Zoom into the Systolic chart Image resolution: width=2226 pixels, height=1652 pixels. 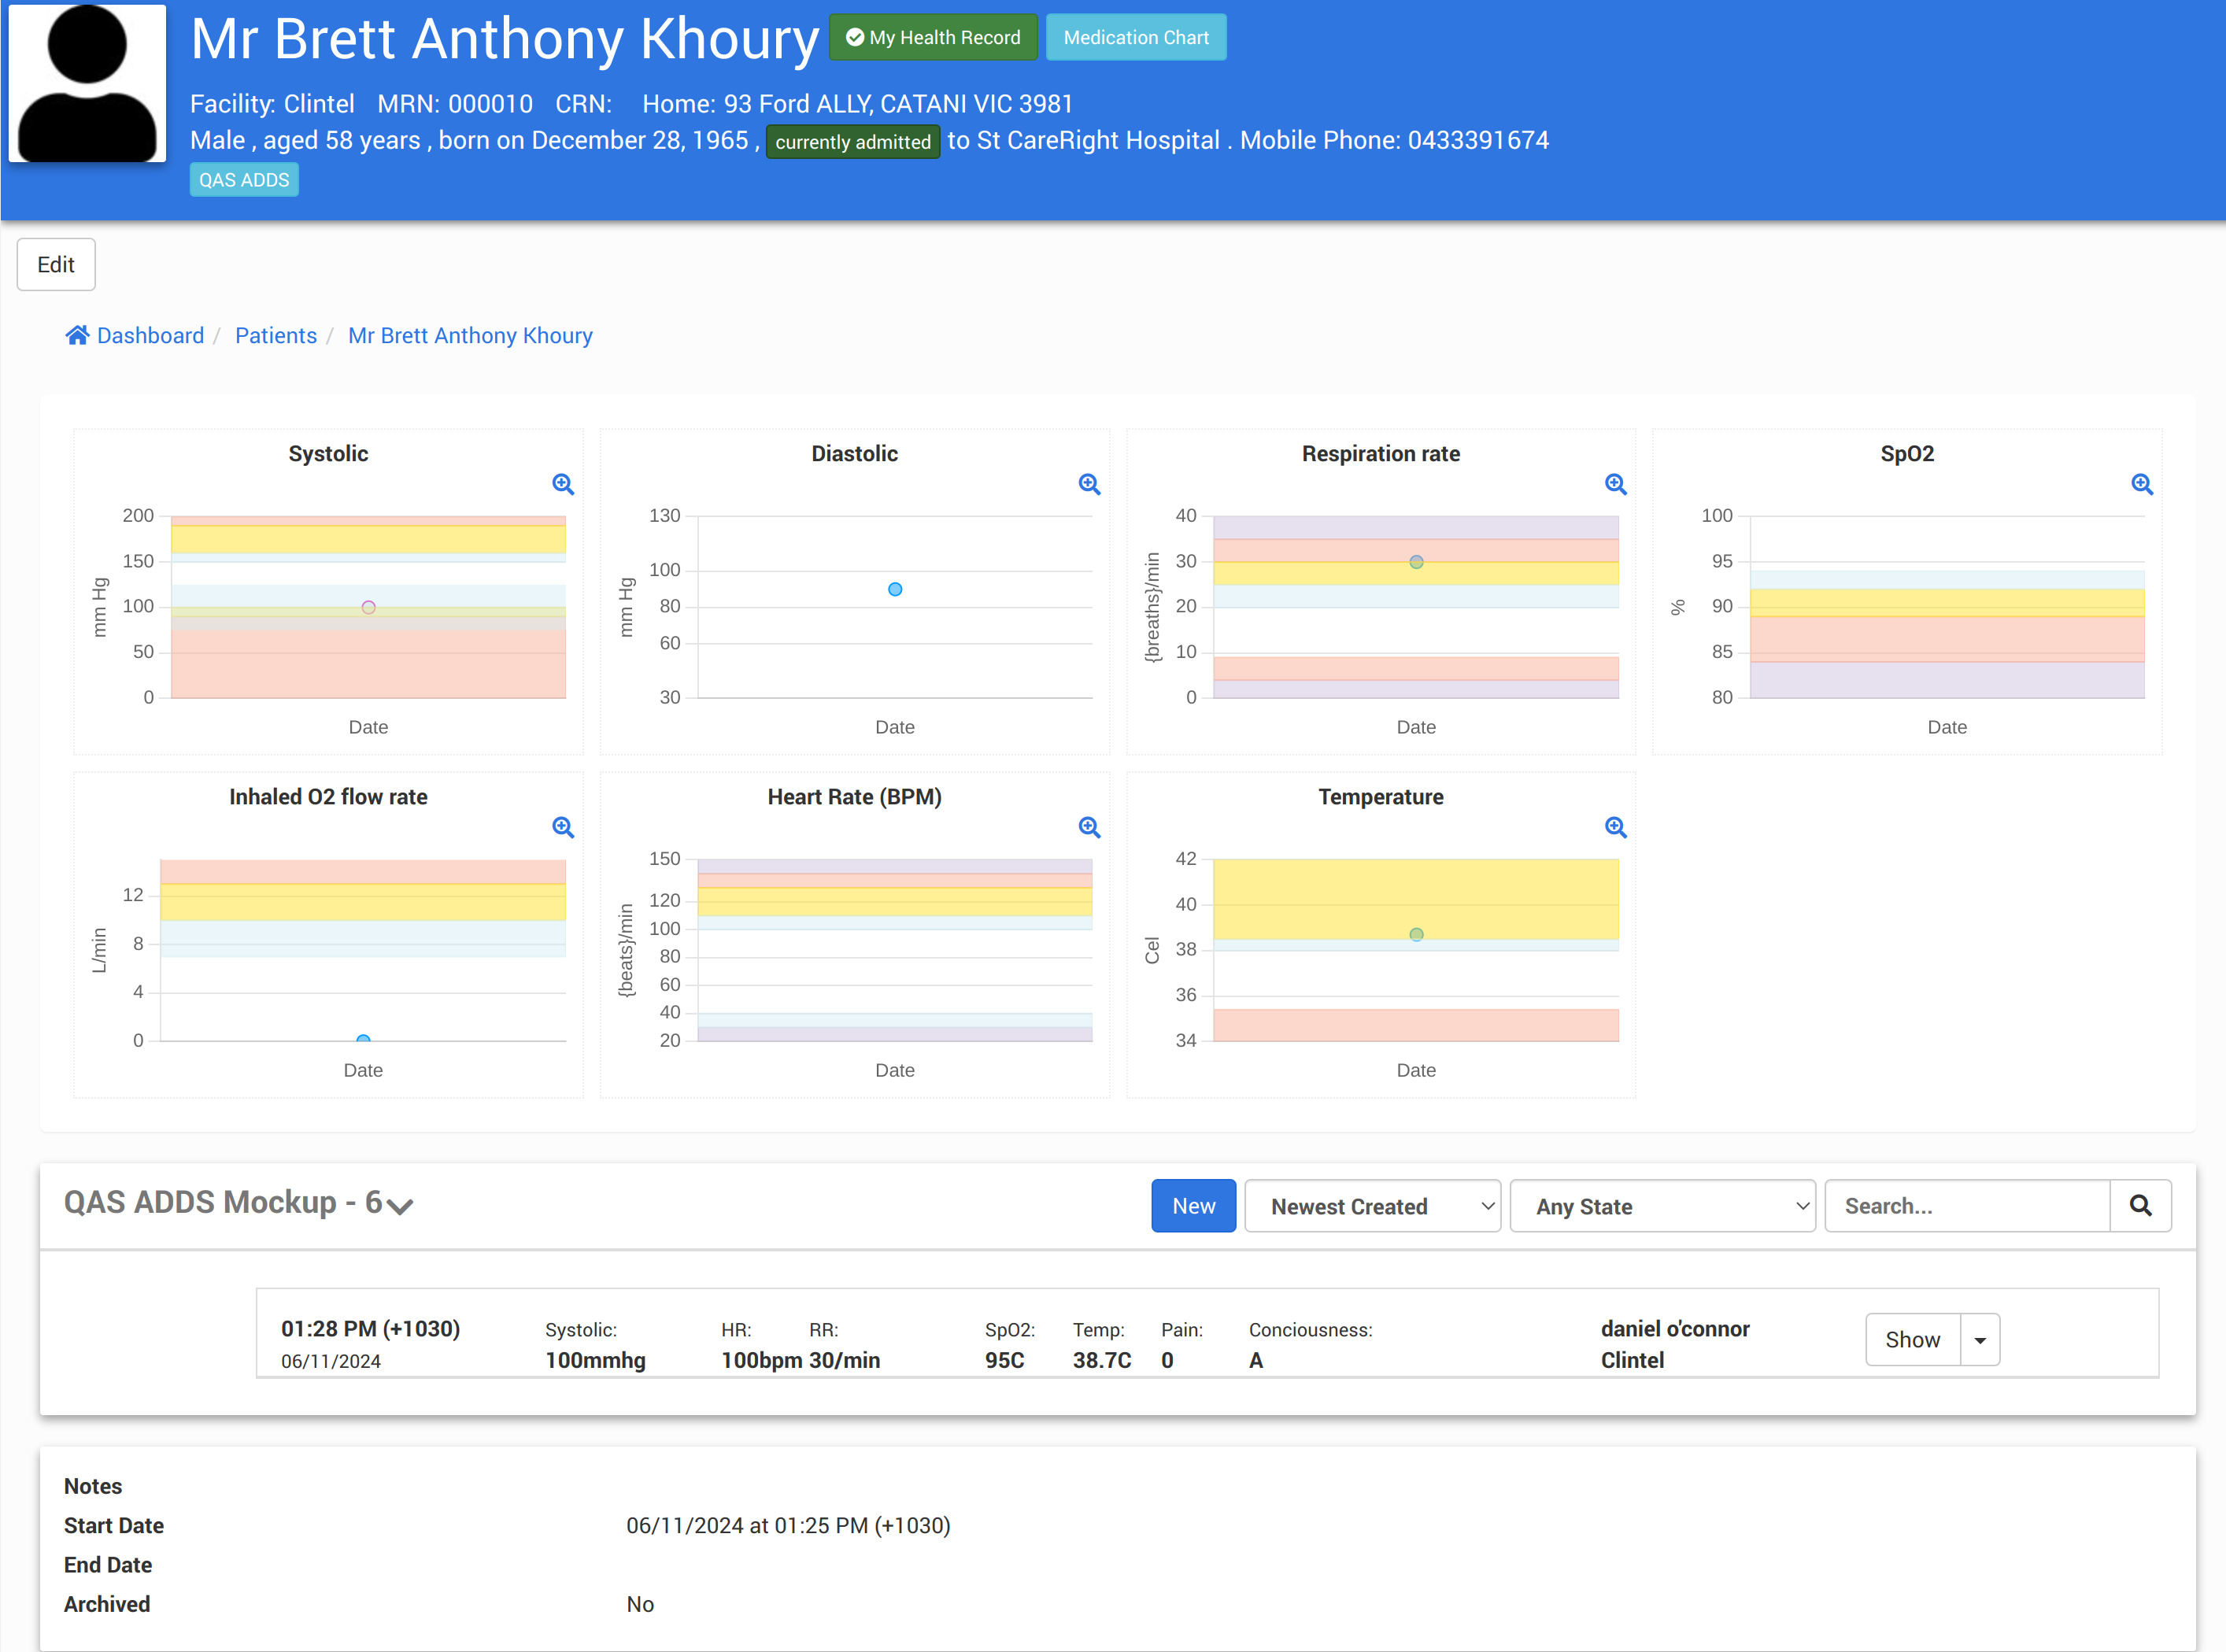coord(563,484)
